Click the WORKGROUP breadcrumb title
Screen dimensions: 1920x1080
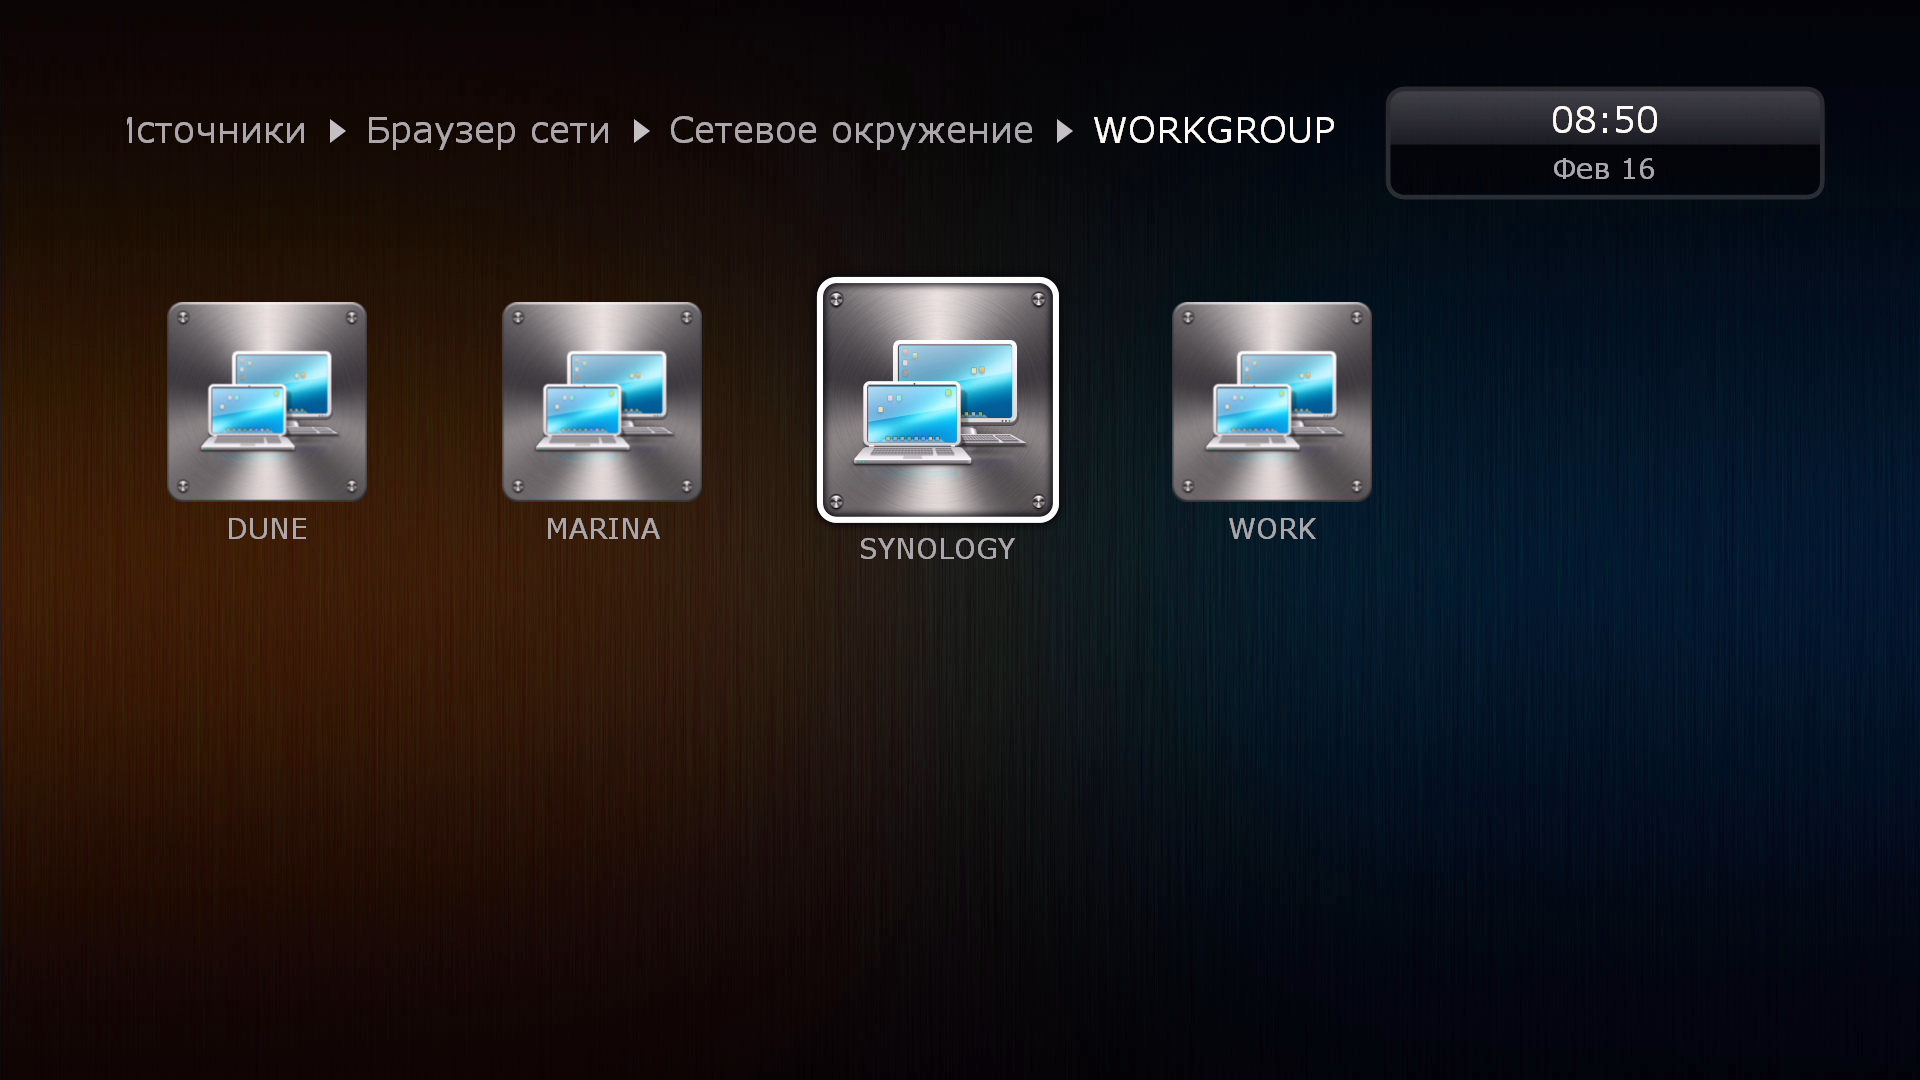[x=1214, y=131]
